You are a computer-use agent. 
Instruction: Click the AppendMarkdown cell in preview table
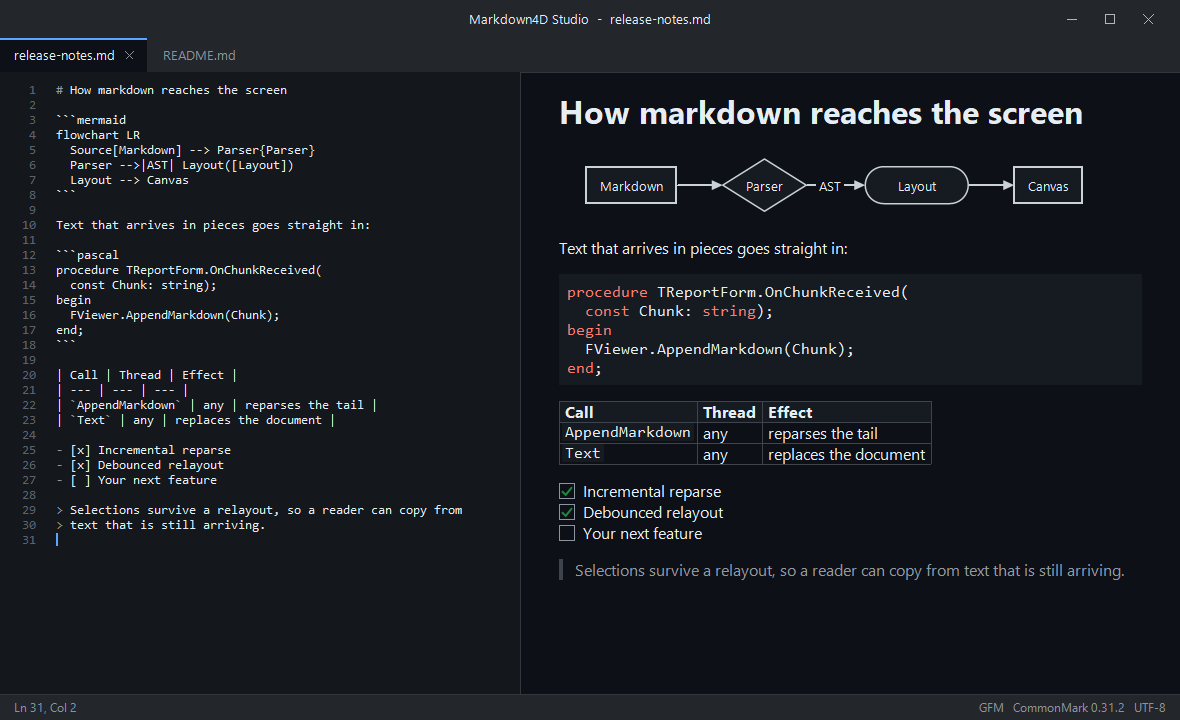[628, 433]
